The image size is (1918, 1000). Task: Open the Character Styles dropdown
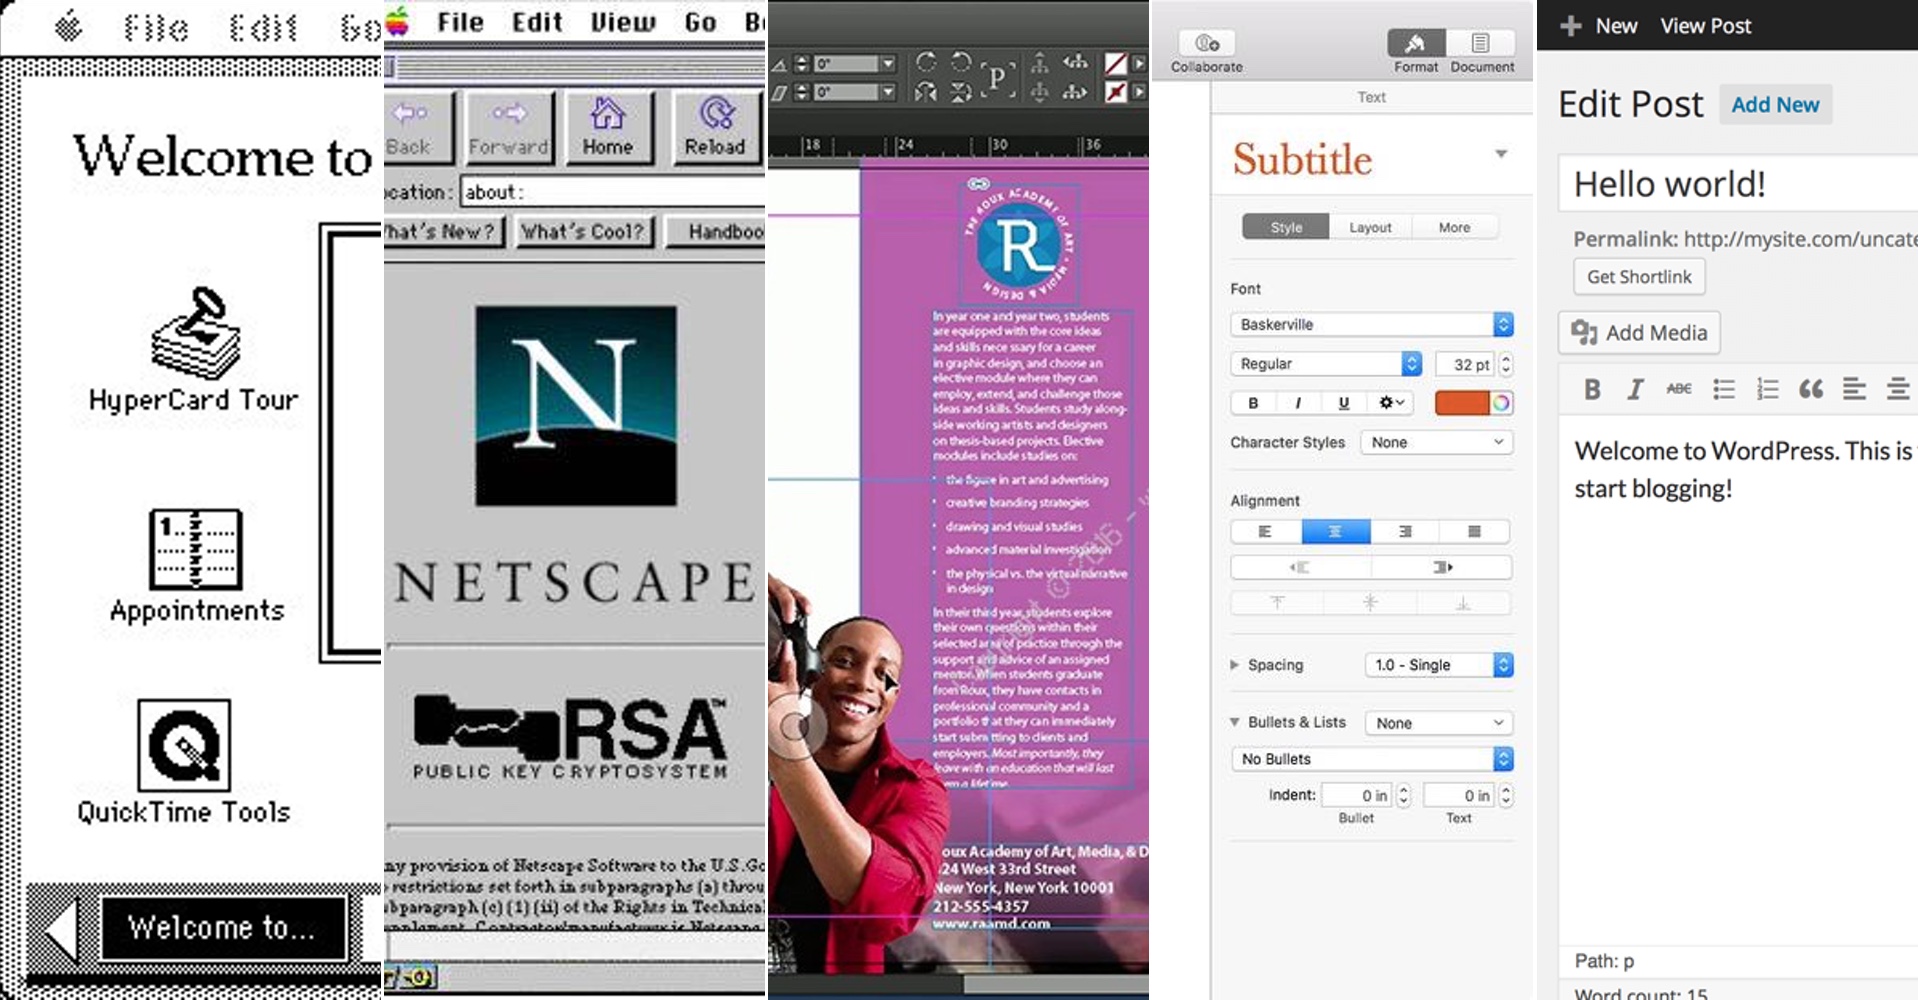[x=1435, y=442]
